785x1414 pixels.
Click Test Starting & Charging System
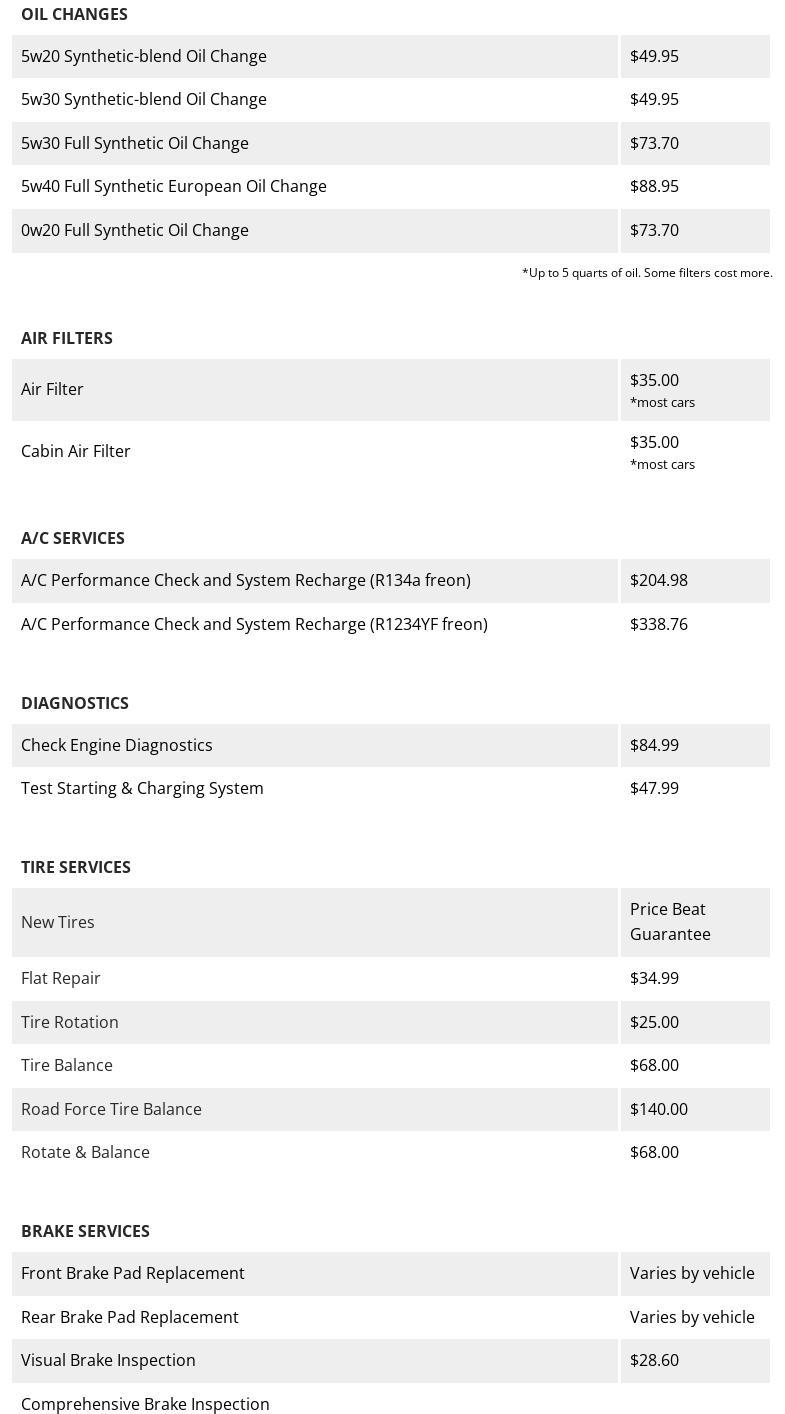click(x=142, y=789)
